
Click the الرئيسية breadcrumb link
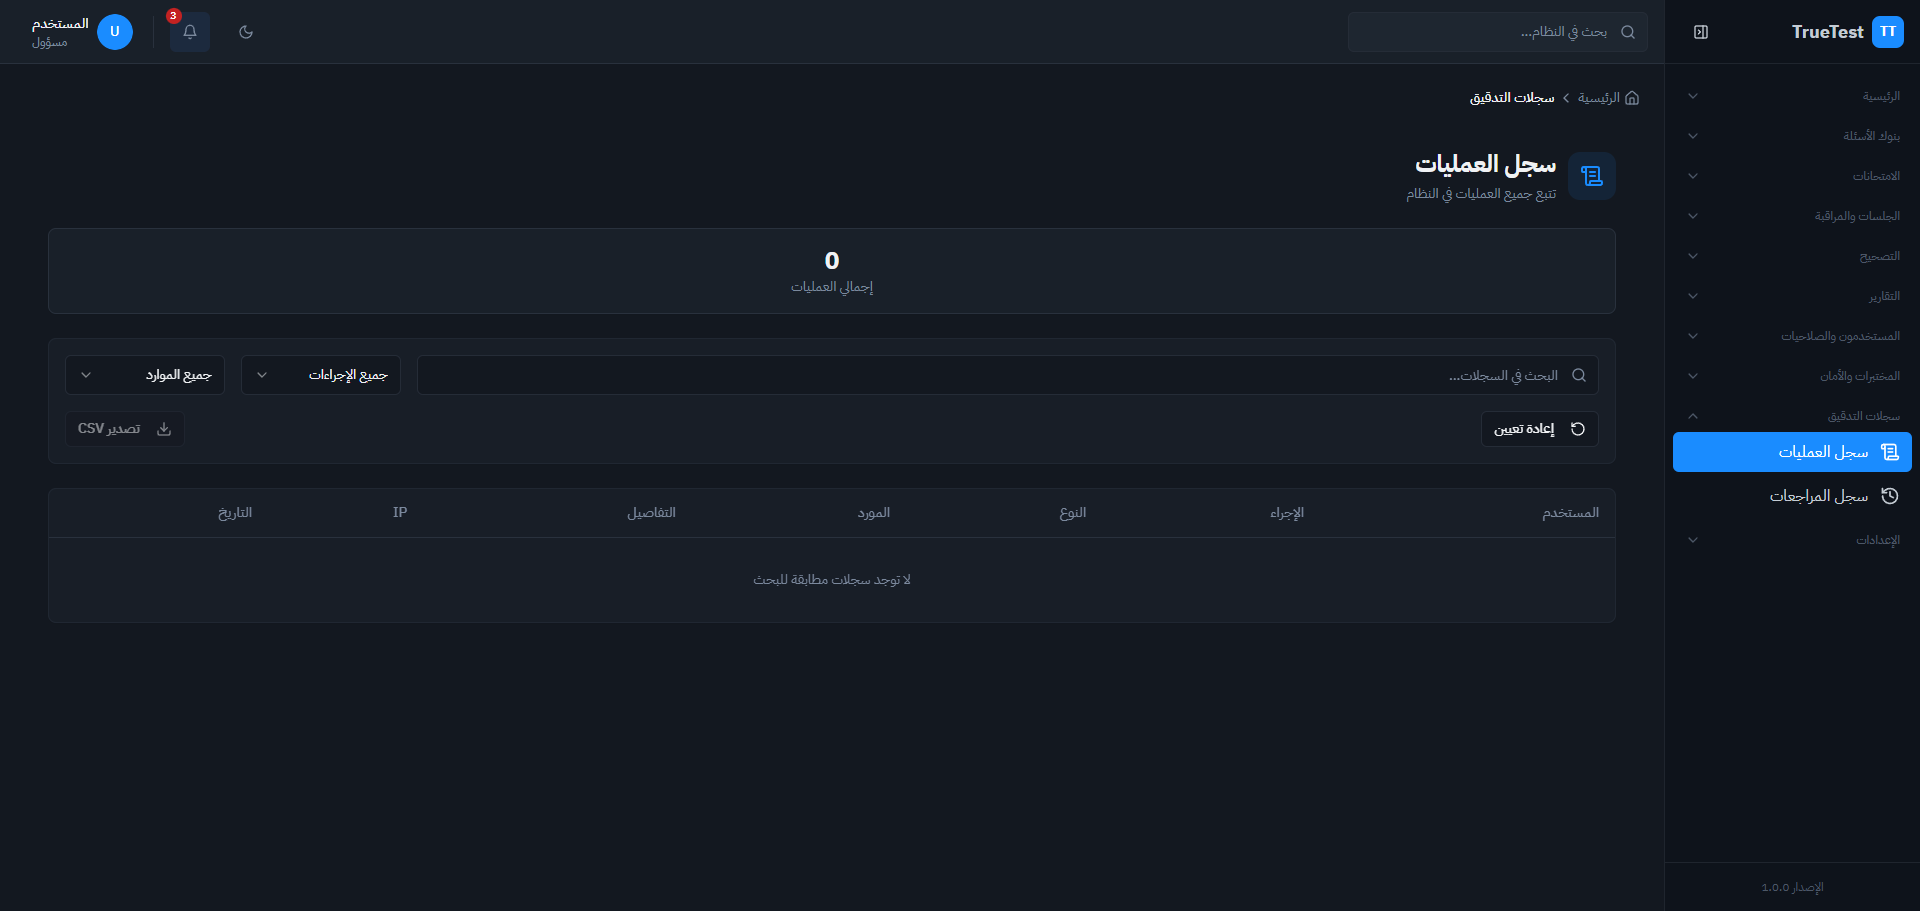pos(1598,98)
